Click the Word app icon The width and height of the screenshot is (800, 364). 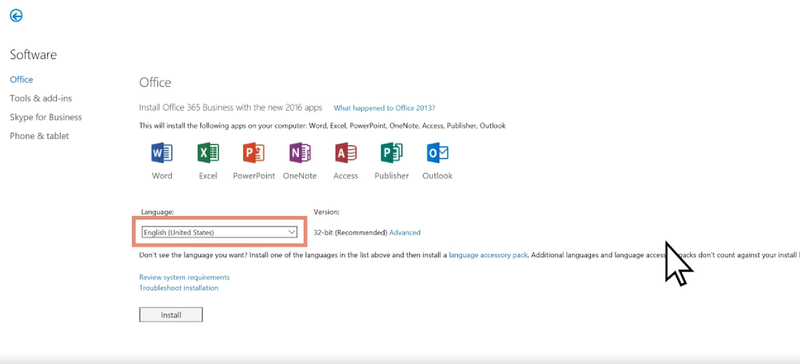[162, 153]
